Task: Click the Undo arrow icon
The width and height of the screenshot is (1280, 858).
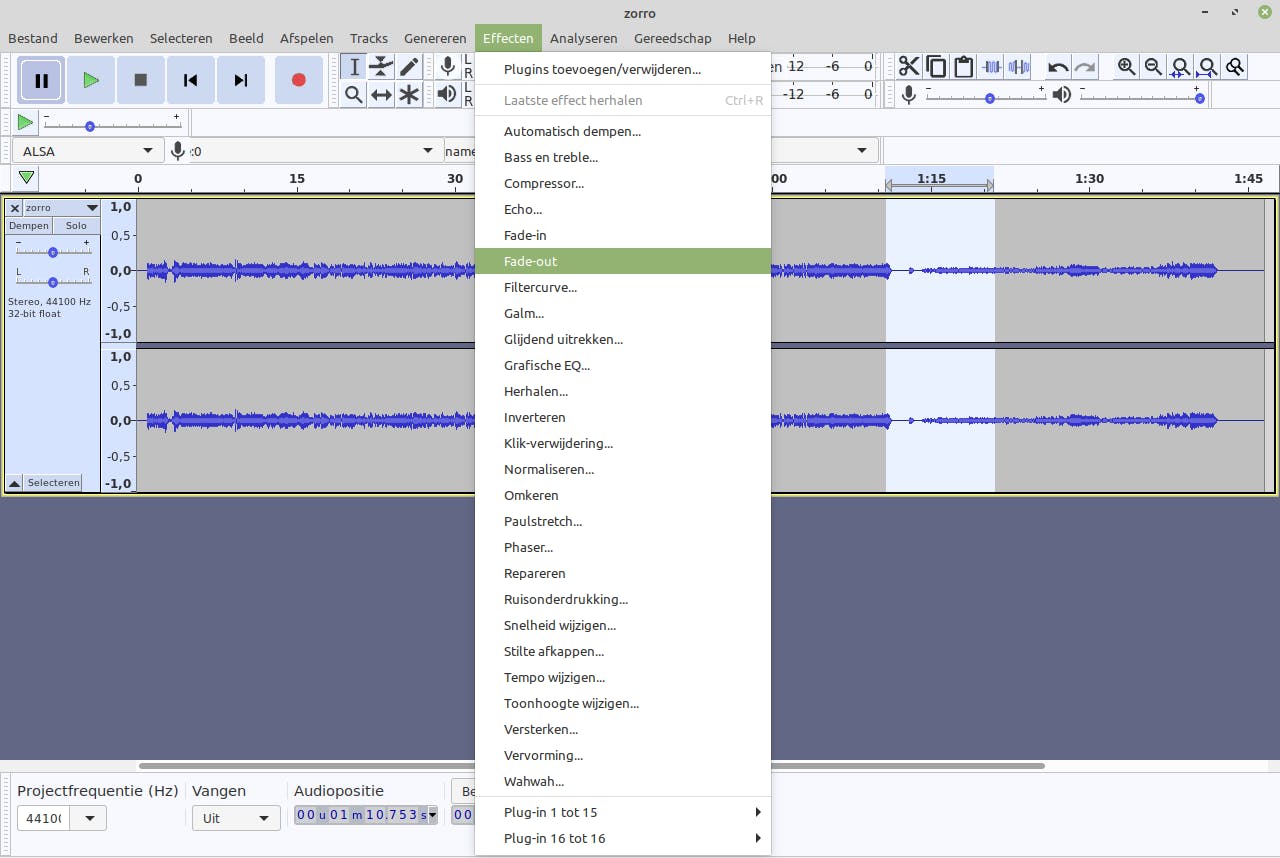Action: (x=1058, y=67)
